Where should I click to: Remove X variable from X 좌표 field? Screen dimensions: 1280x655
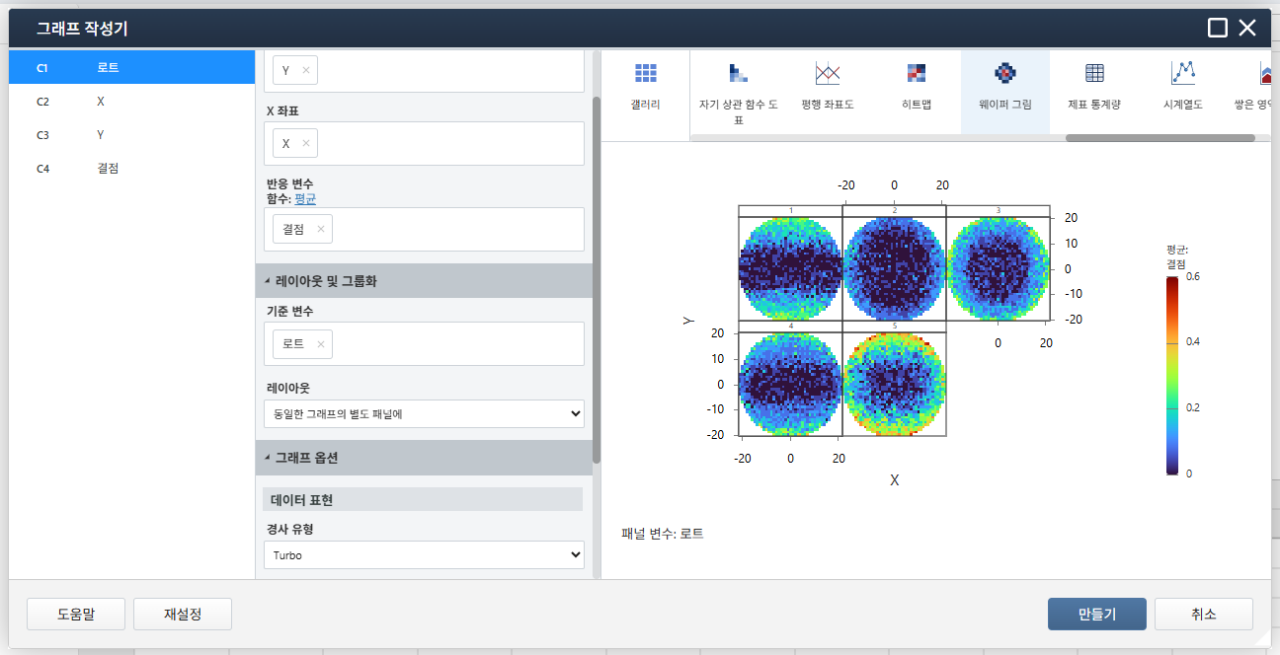[x=306, y=144]
